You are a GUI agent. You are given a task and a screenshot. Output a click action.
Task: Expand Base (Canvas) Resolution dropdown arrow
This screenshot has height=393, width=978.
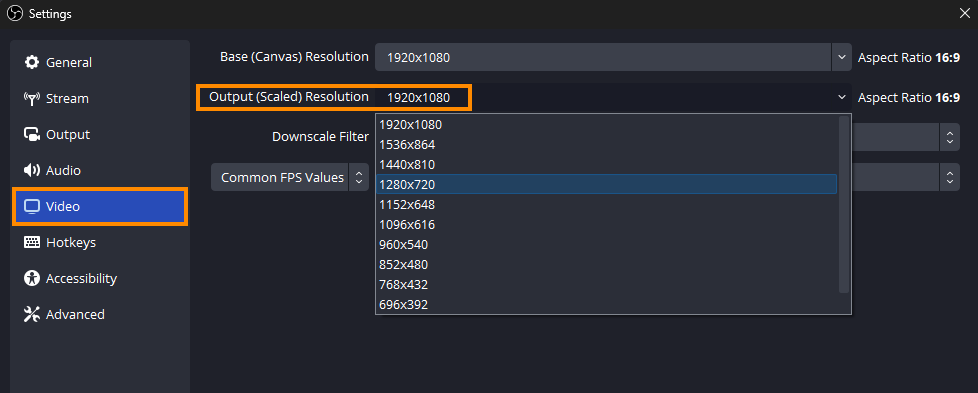click(x=841, y=57)
